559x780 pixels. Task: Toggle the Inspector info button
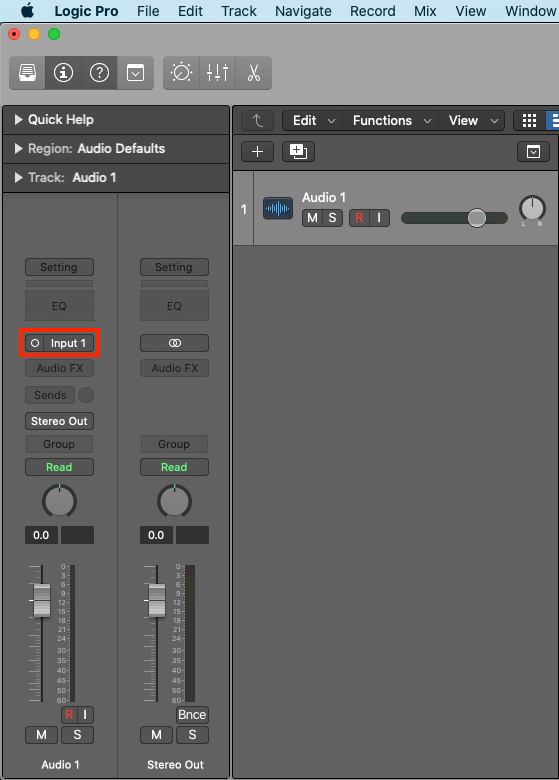[x=63, y=73]
